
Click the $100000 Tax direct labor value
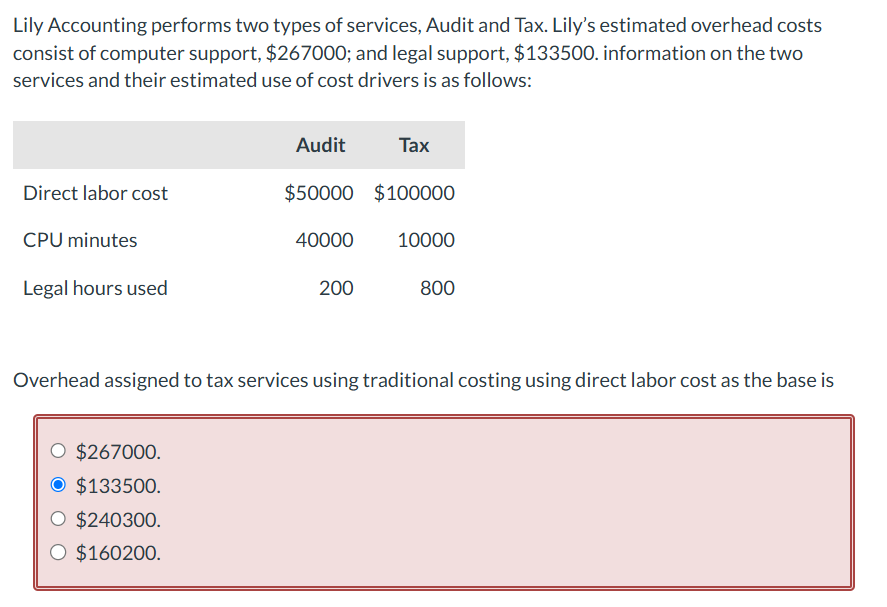click(413, 192)
